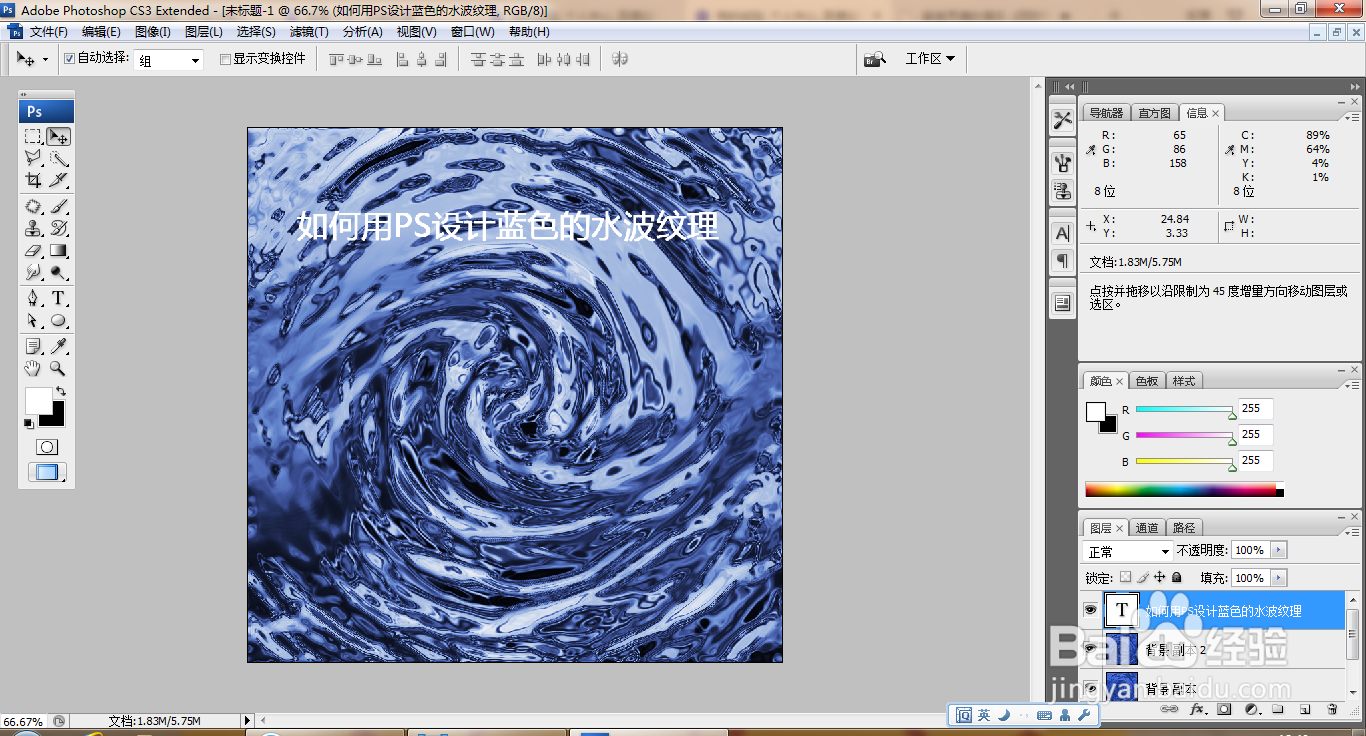This screenshot has width=1366, height=736.
Task: Select the Eraser tool
Action: 33,250
